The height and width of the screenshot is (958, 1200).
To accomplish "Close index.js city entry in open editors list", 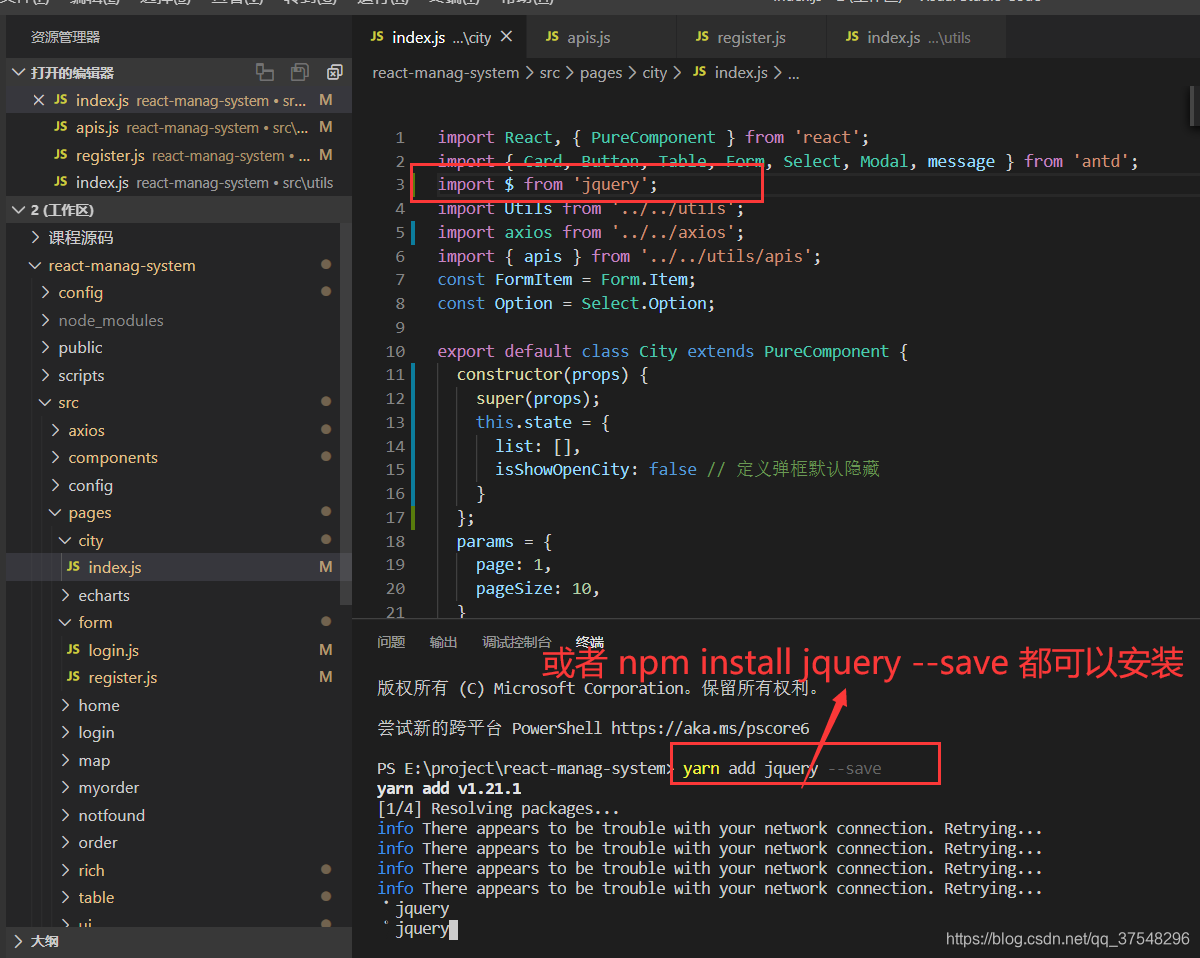I will (x=39, y=100).
